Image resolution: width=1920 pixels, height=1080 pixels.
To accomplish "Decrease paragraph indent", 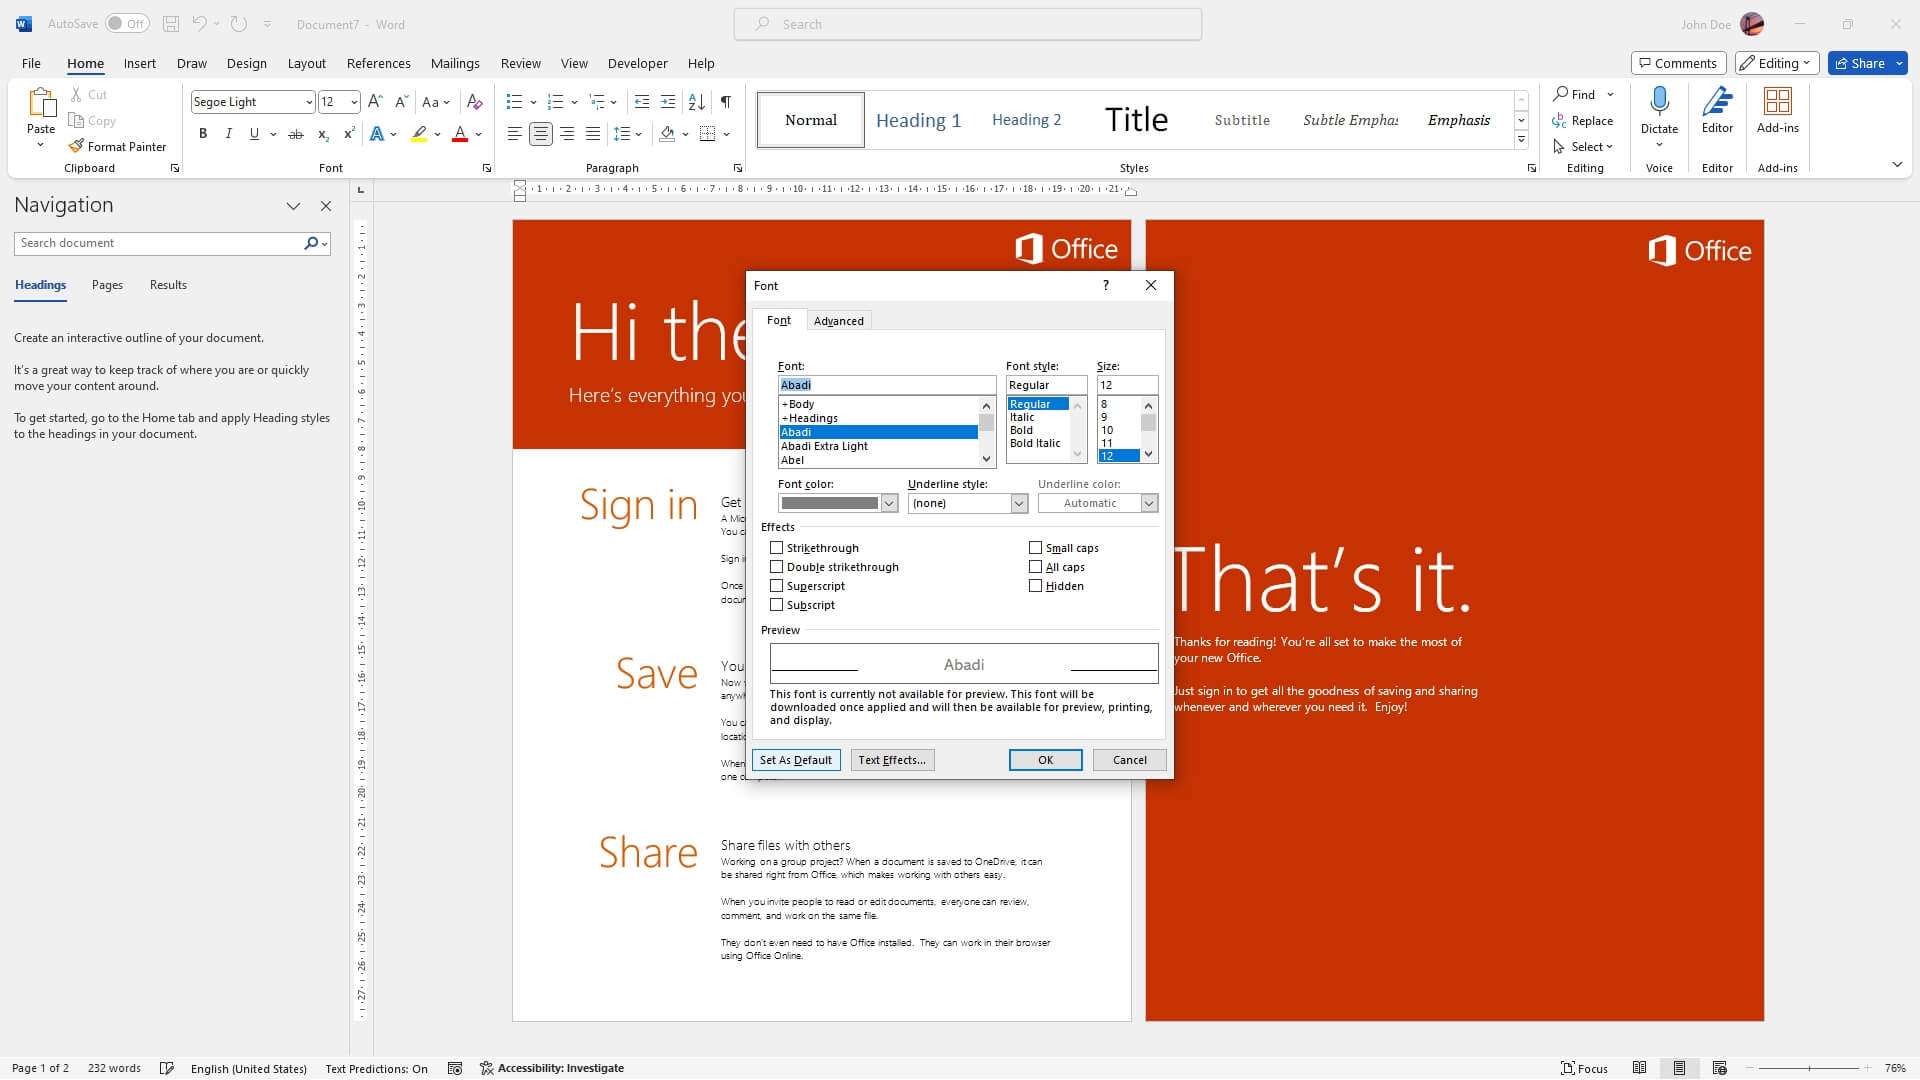I will pos(642,102).
